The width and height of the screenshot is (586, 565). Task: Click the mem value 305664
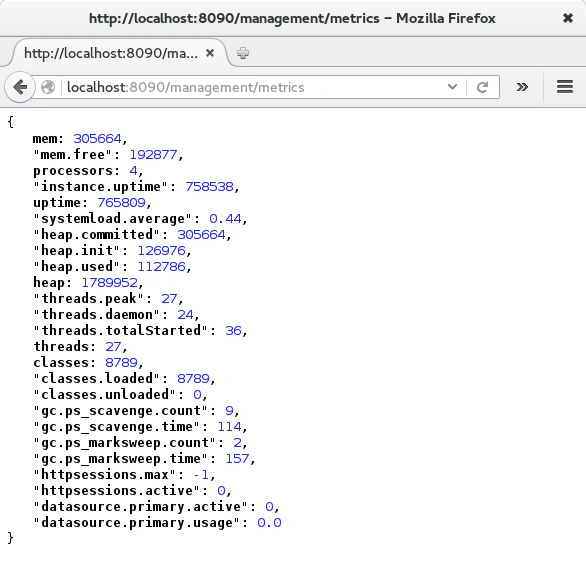click(x=97, y=139)
